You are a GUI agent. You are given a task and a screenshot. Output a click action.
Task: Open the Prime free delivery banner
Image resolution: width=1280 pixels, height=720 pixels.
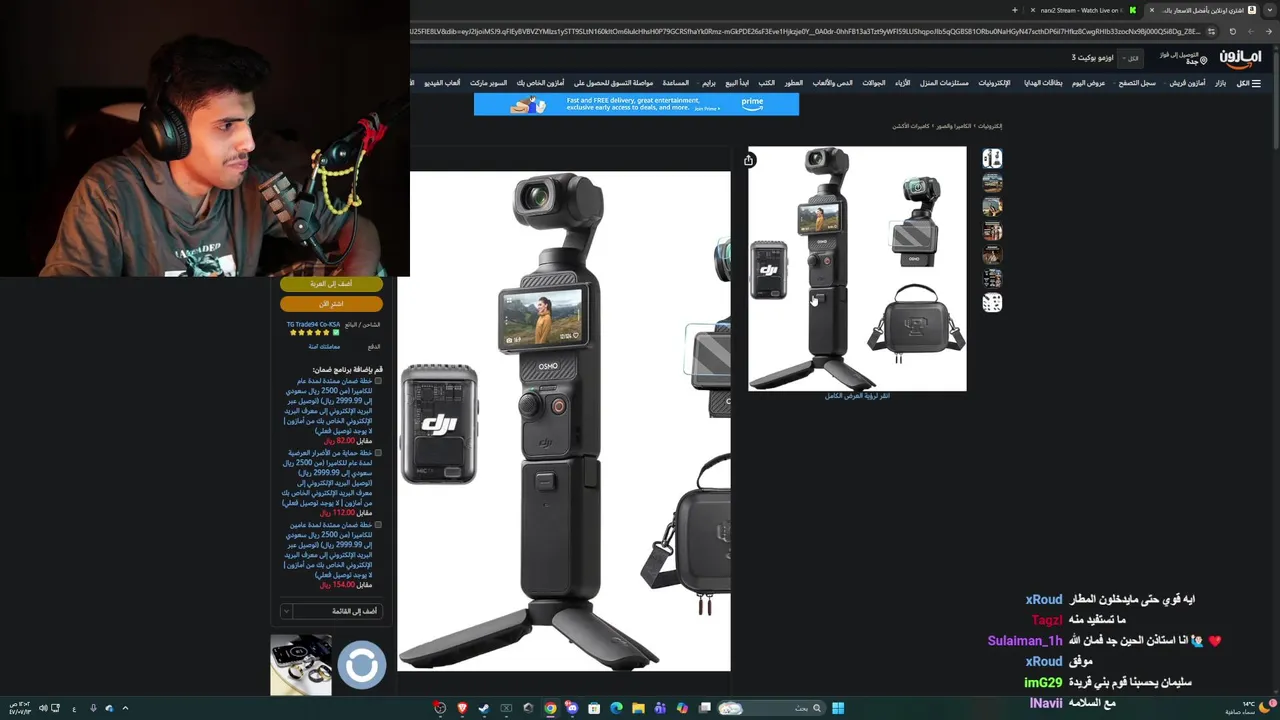[x=636, y=103]
